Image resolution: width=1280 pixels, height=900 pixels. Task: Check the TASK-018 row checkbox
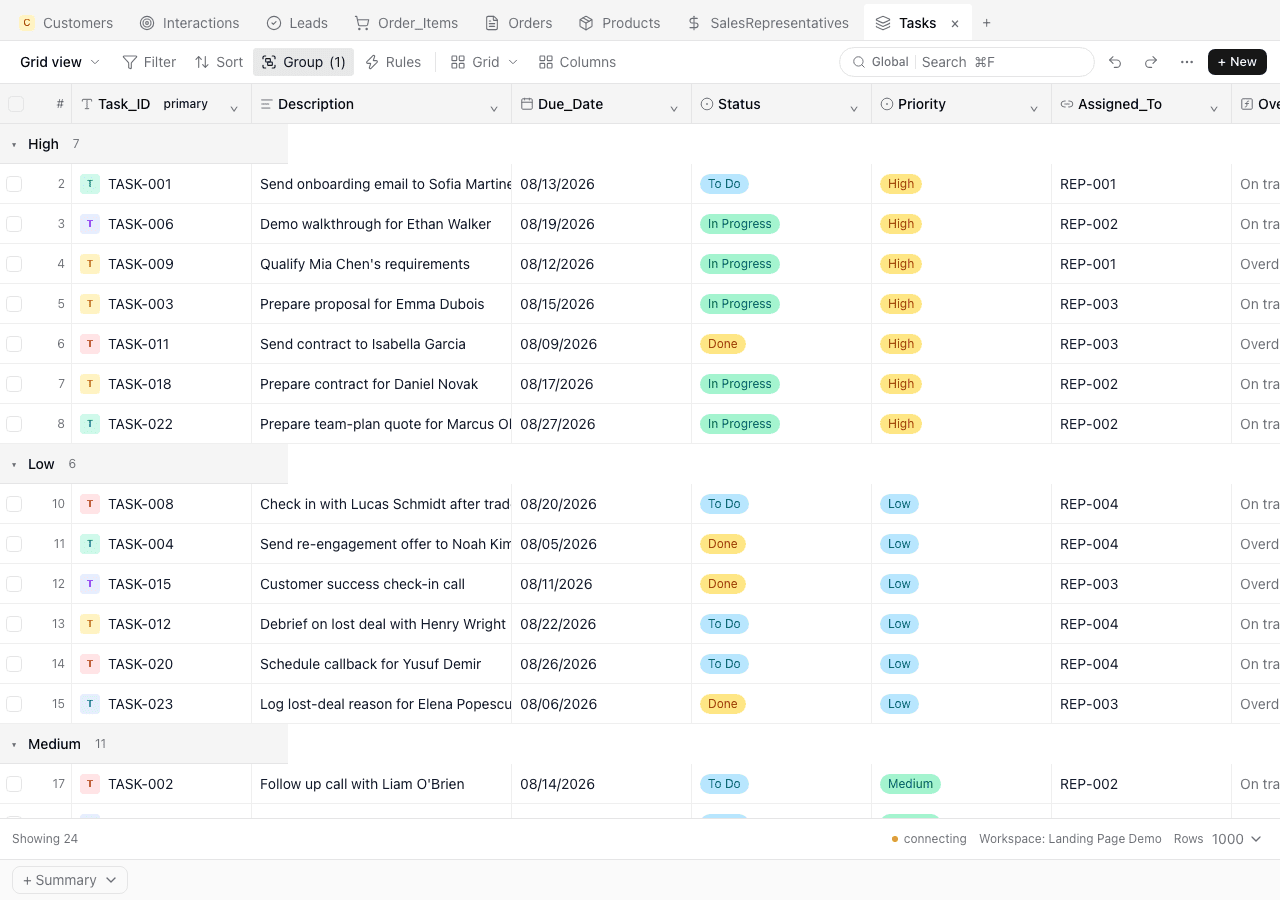click(14, 384)
